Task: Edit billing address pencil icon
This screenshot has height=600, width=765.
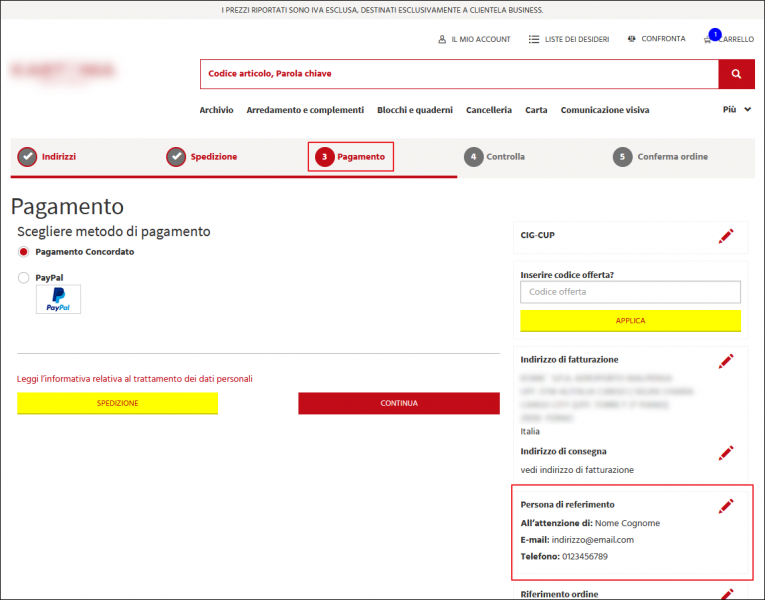Action: 725,361
